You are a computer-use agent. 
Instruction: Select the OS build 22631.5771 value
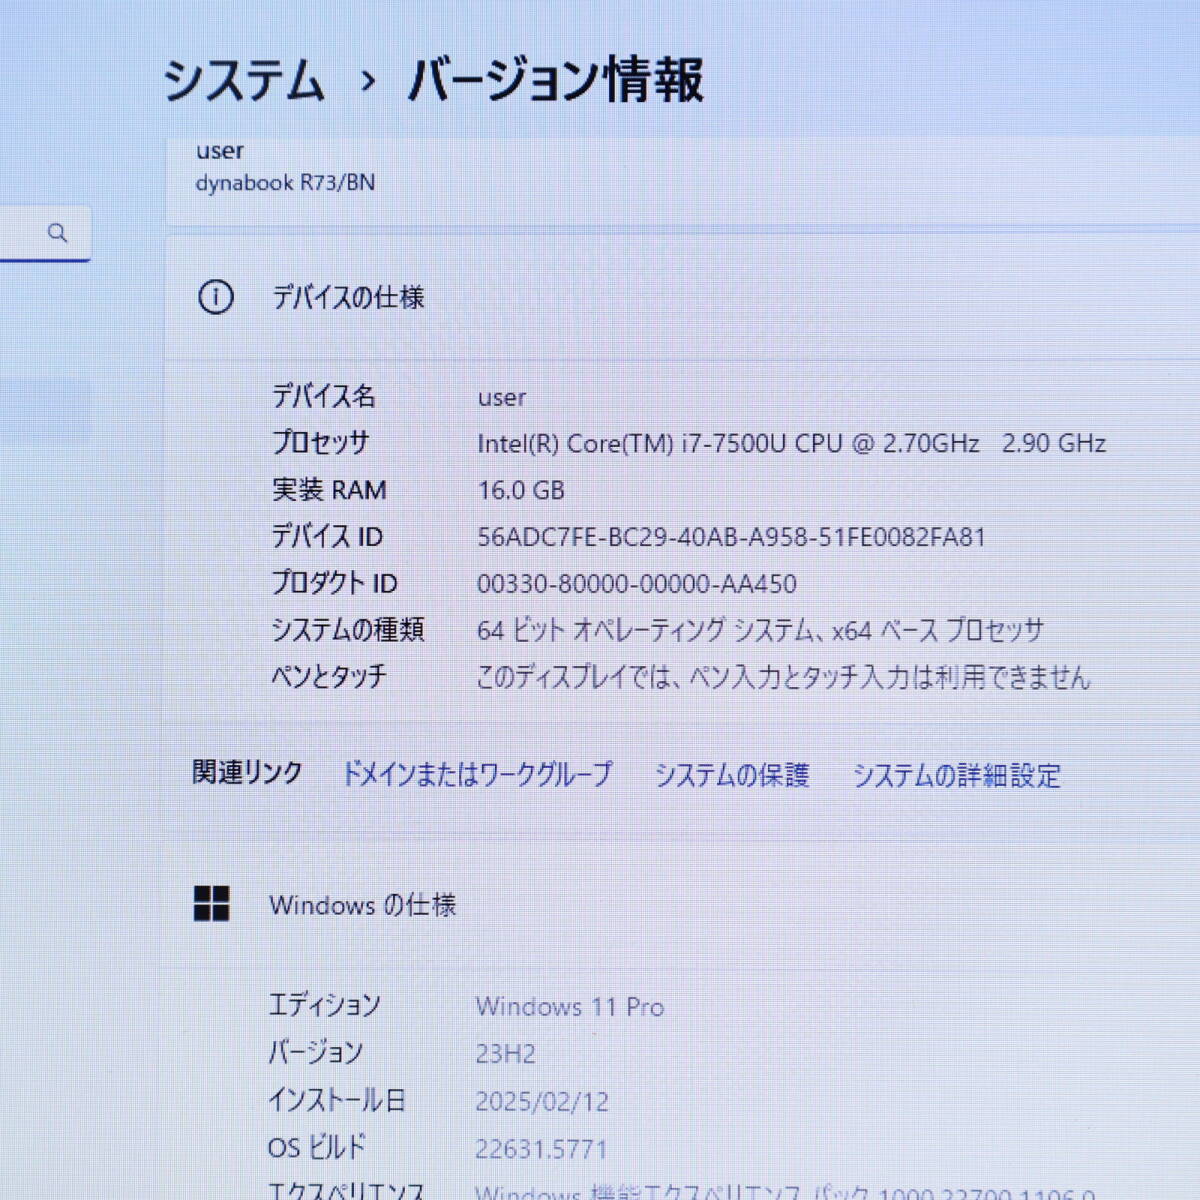point(541,1149)
